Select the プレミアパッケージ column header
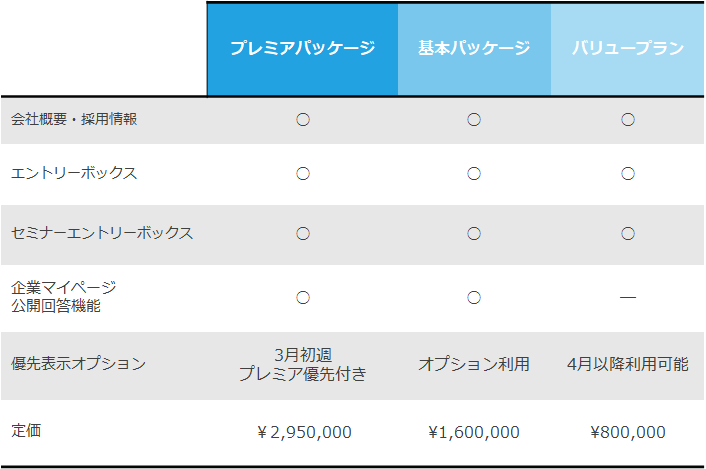This screenshot has width=706, height=469. point(303,48)
